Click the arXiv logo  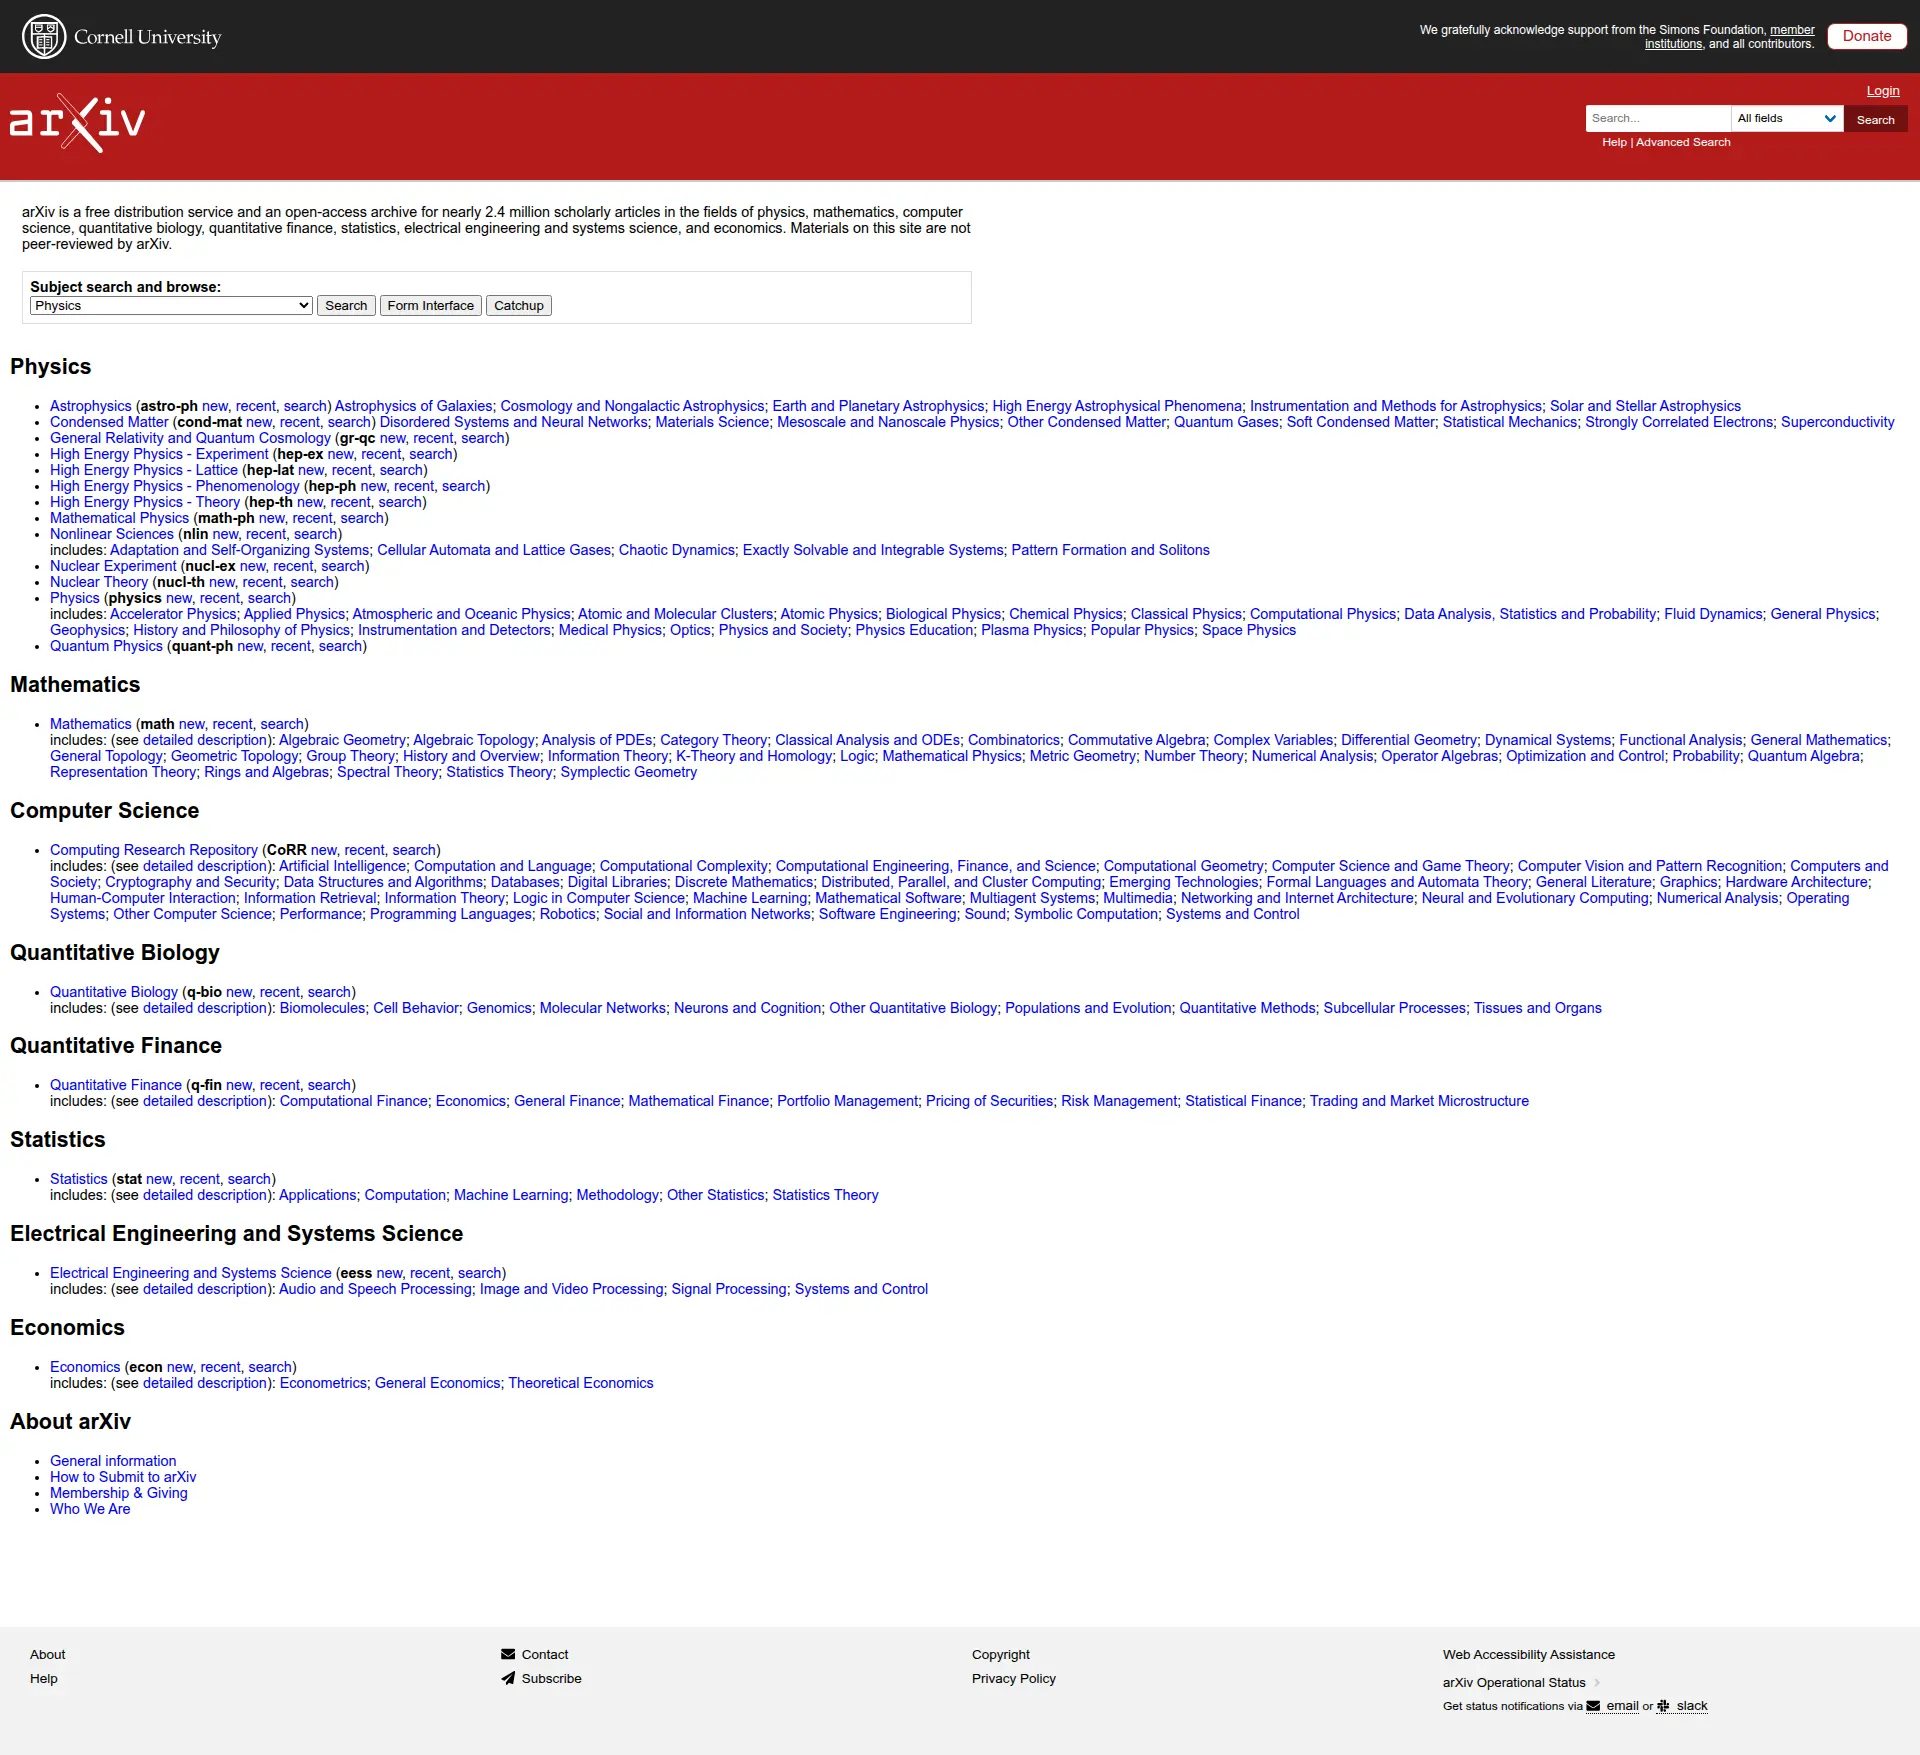(x=76, y=122)
